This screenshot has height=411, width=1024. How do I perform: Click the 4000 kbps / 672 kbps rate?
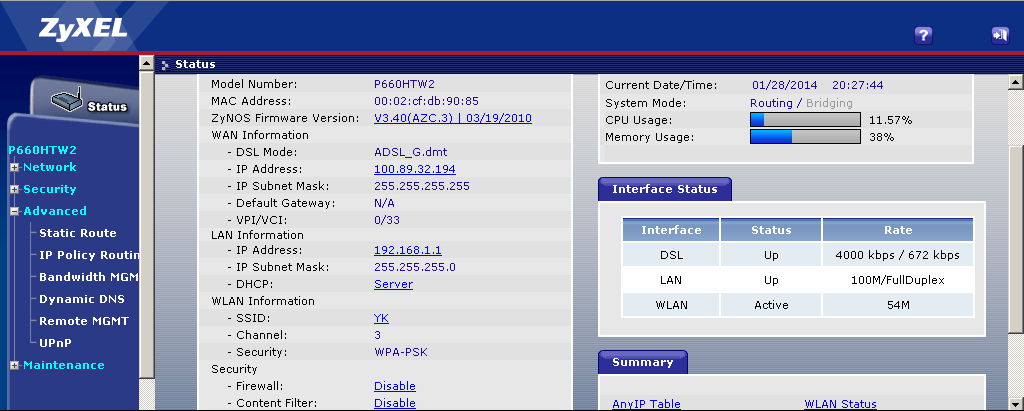click(x=897, y=255)
